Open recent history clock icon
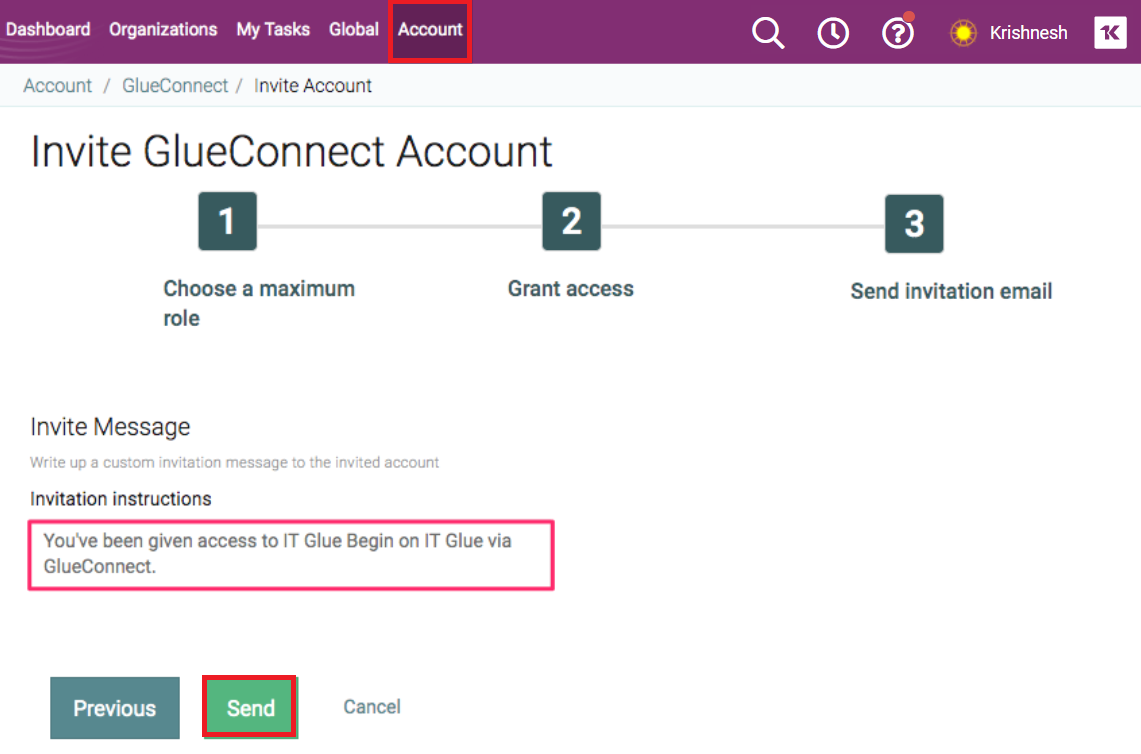This screenshot has width=1141, height=754. [832, 33]
